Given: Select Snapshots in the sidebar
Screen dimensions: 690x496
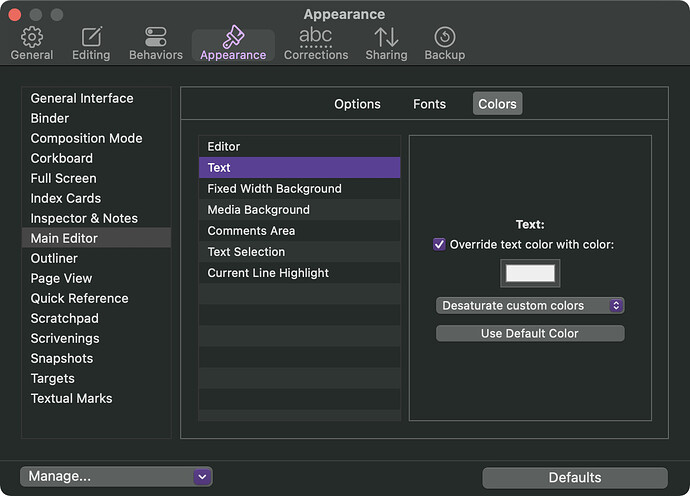Looking at the screenshot, I should point(96,358).
